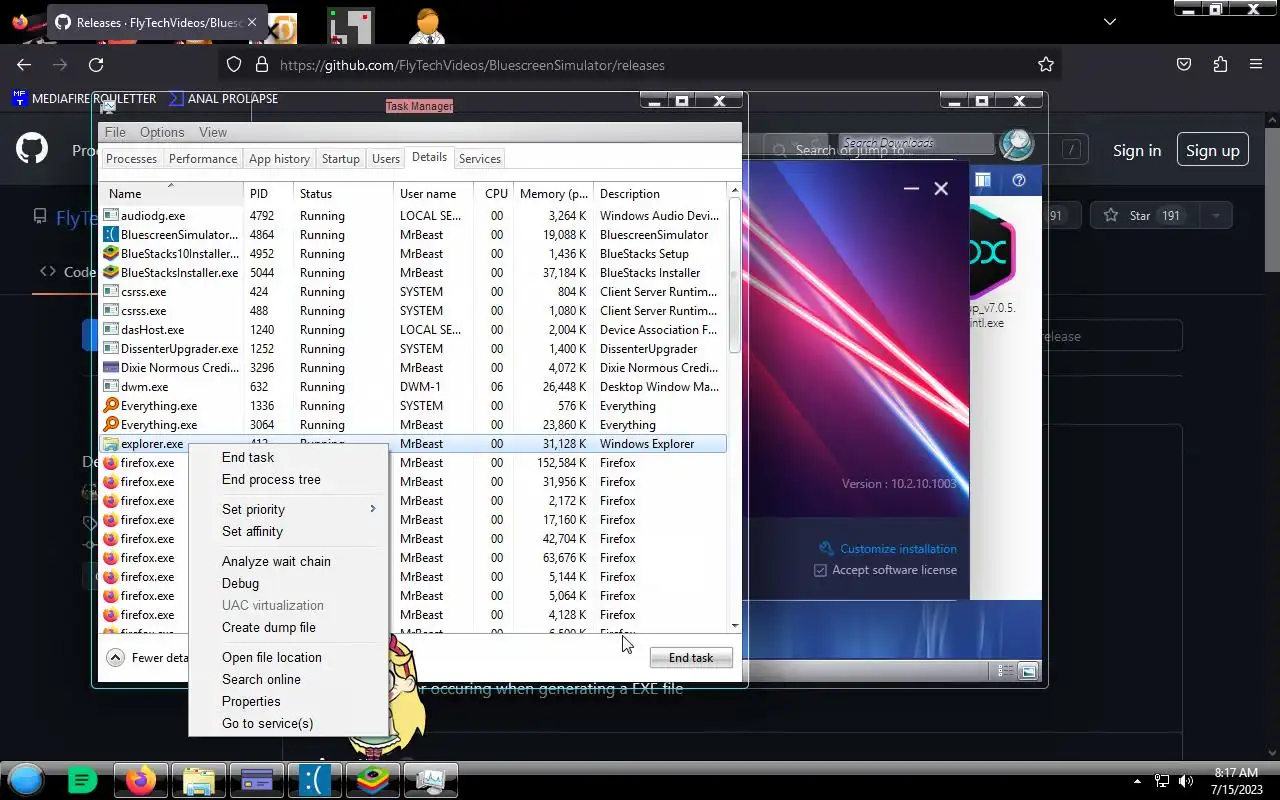Choose End process tree
The image size is (1280, 800).
pos(288,479)
